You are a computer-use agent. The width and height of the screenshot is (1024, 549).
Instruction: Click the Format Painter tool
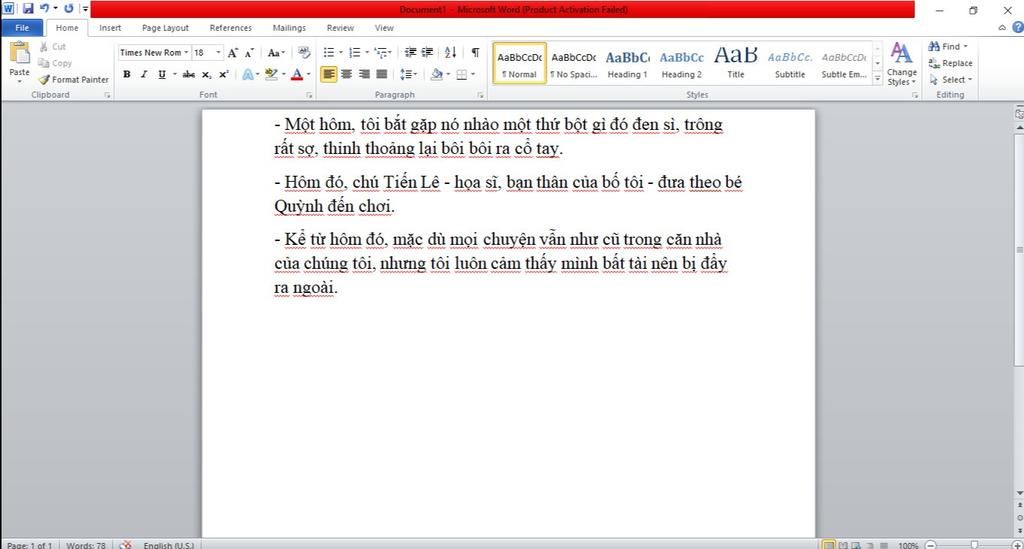click(x=73, y=80)
